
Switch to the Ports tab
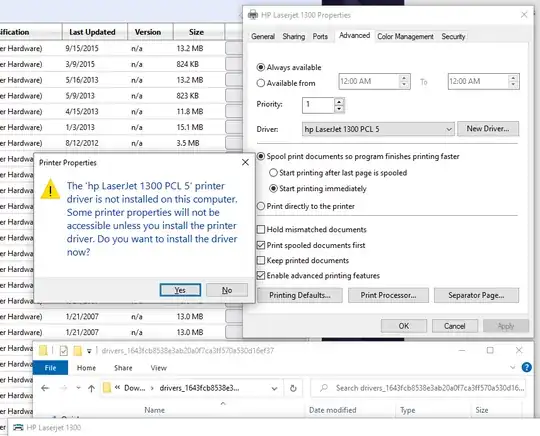click(x=320, y=36)
